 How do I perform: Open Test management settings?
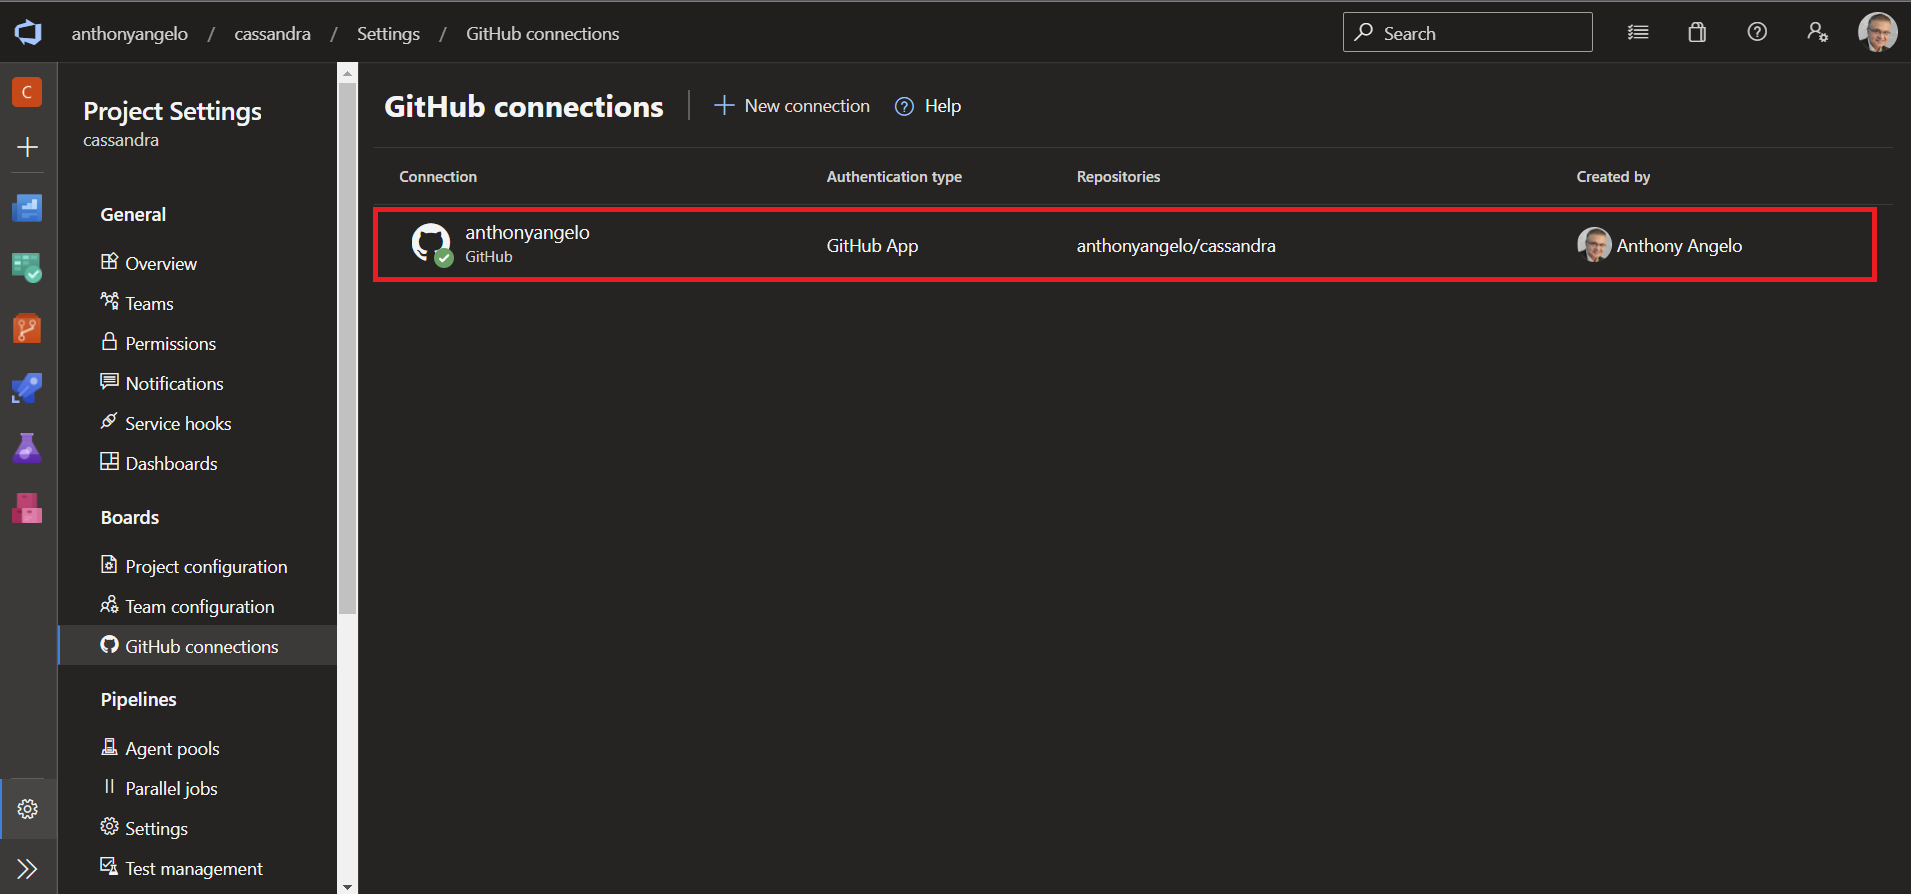coord(181,868)
